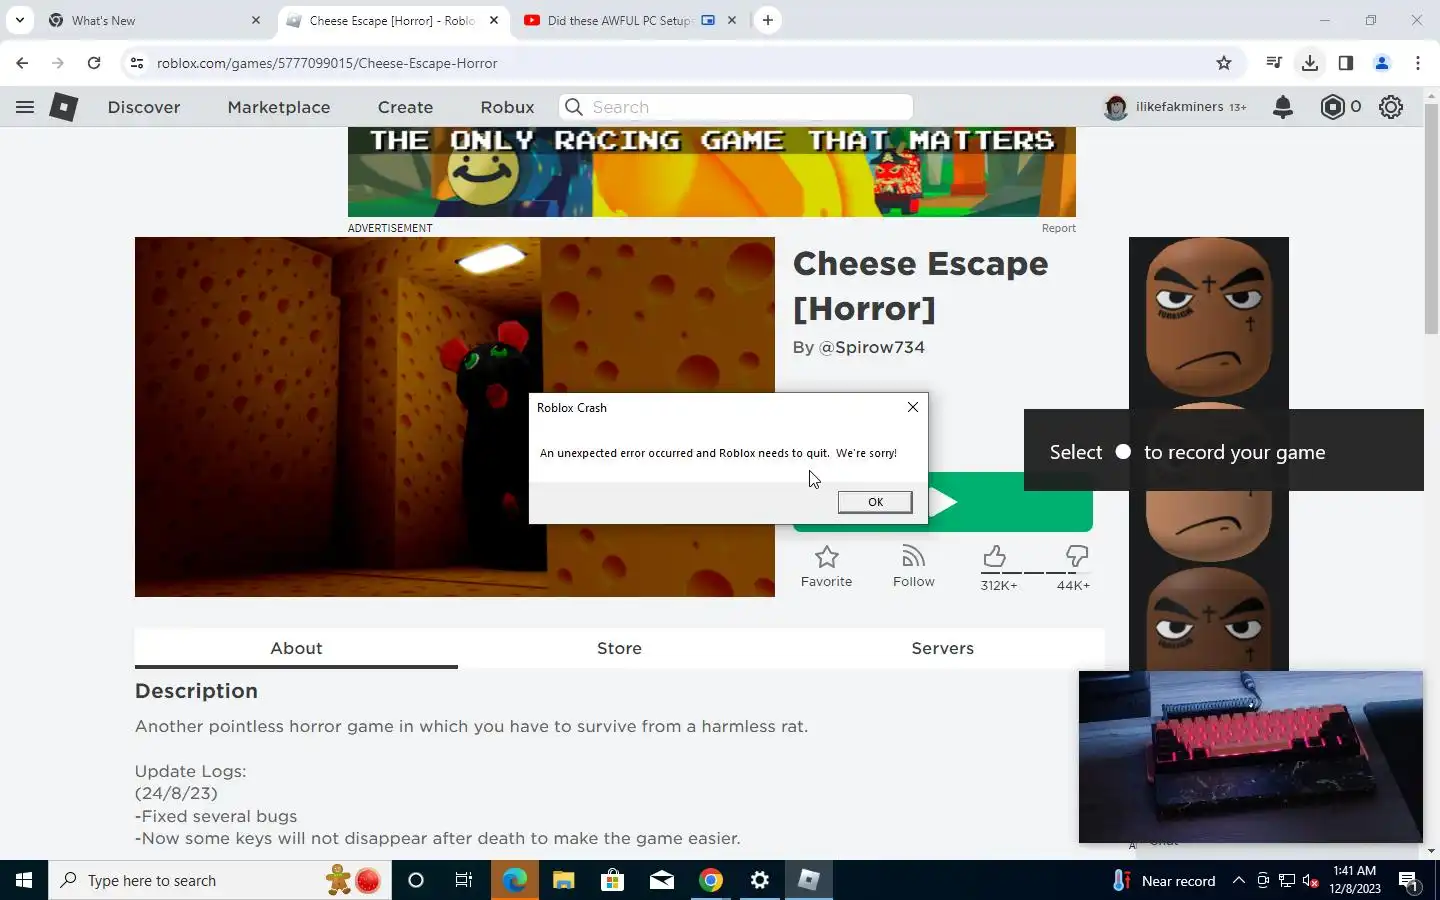Open the Discover page

pos(144,107)
